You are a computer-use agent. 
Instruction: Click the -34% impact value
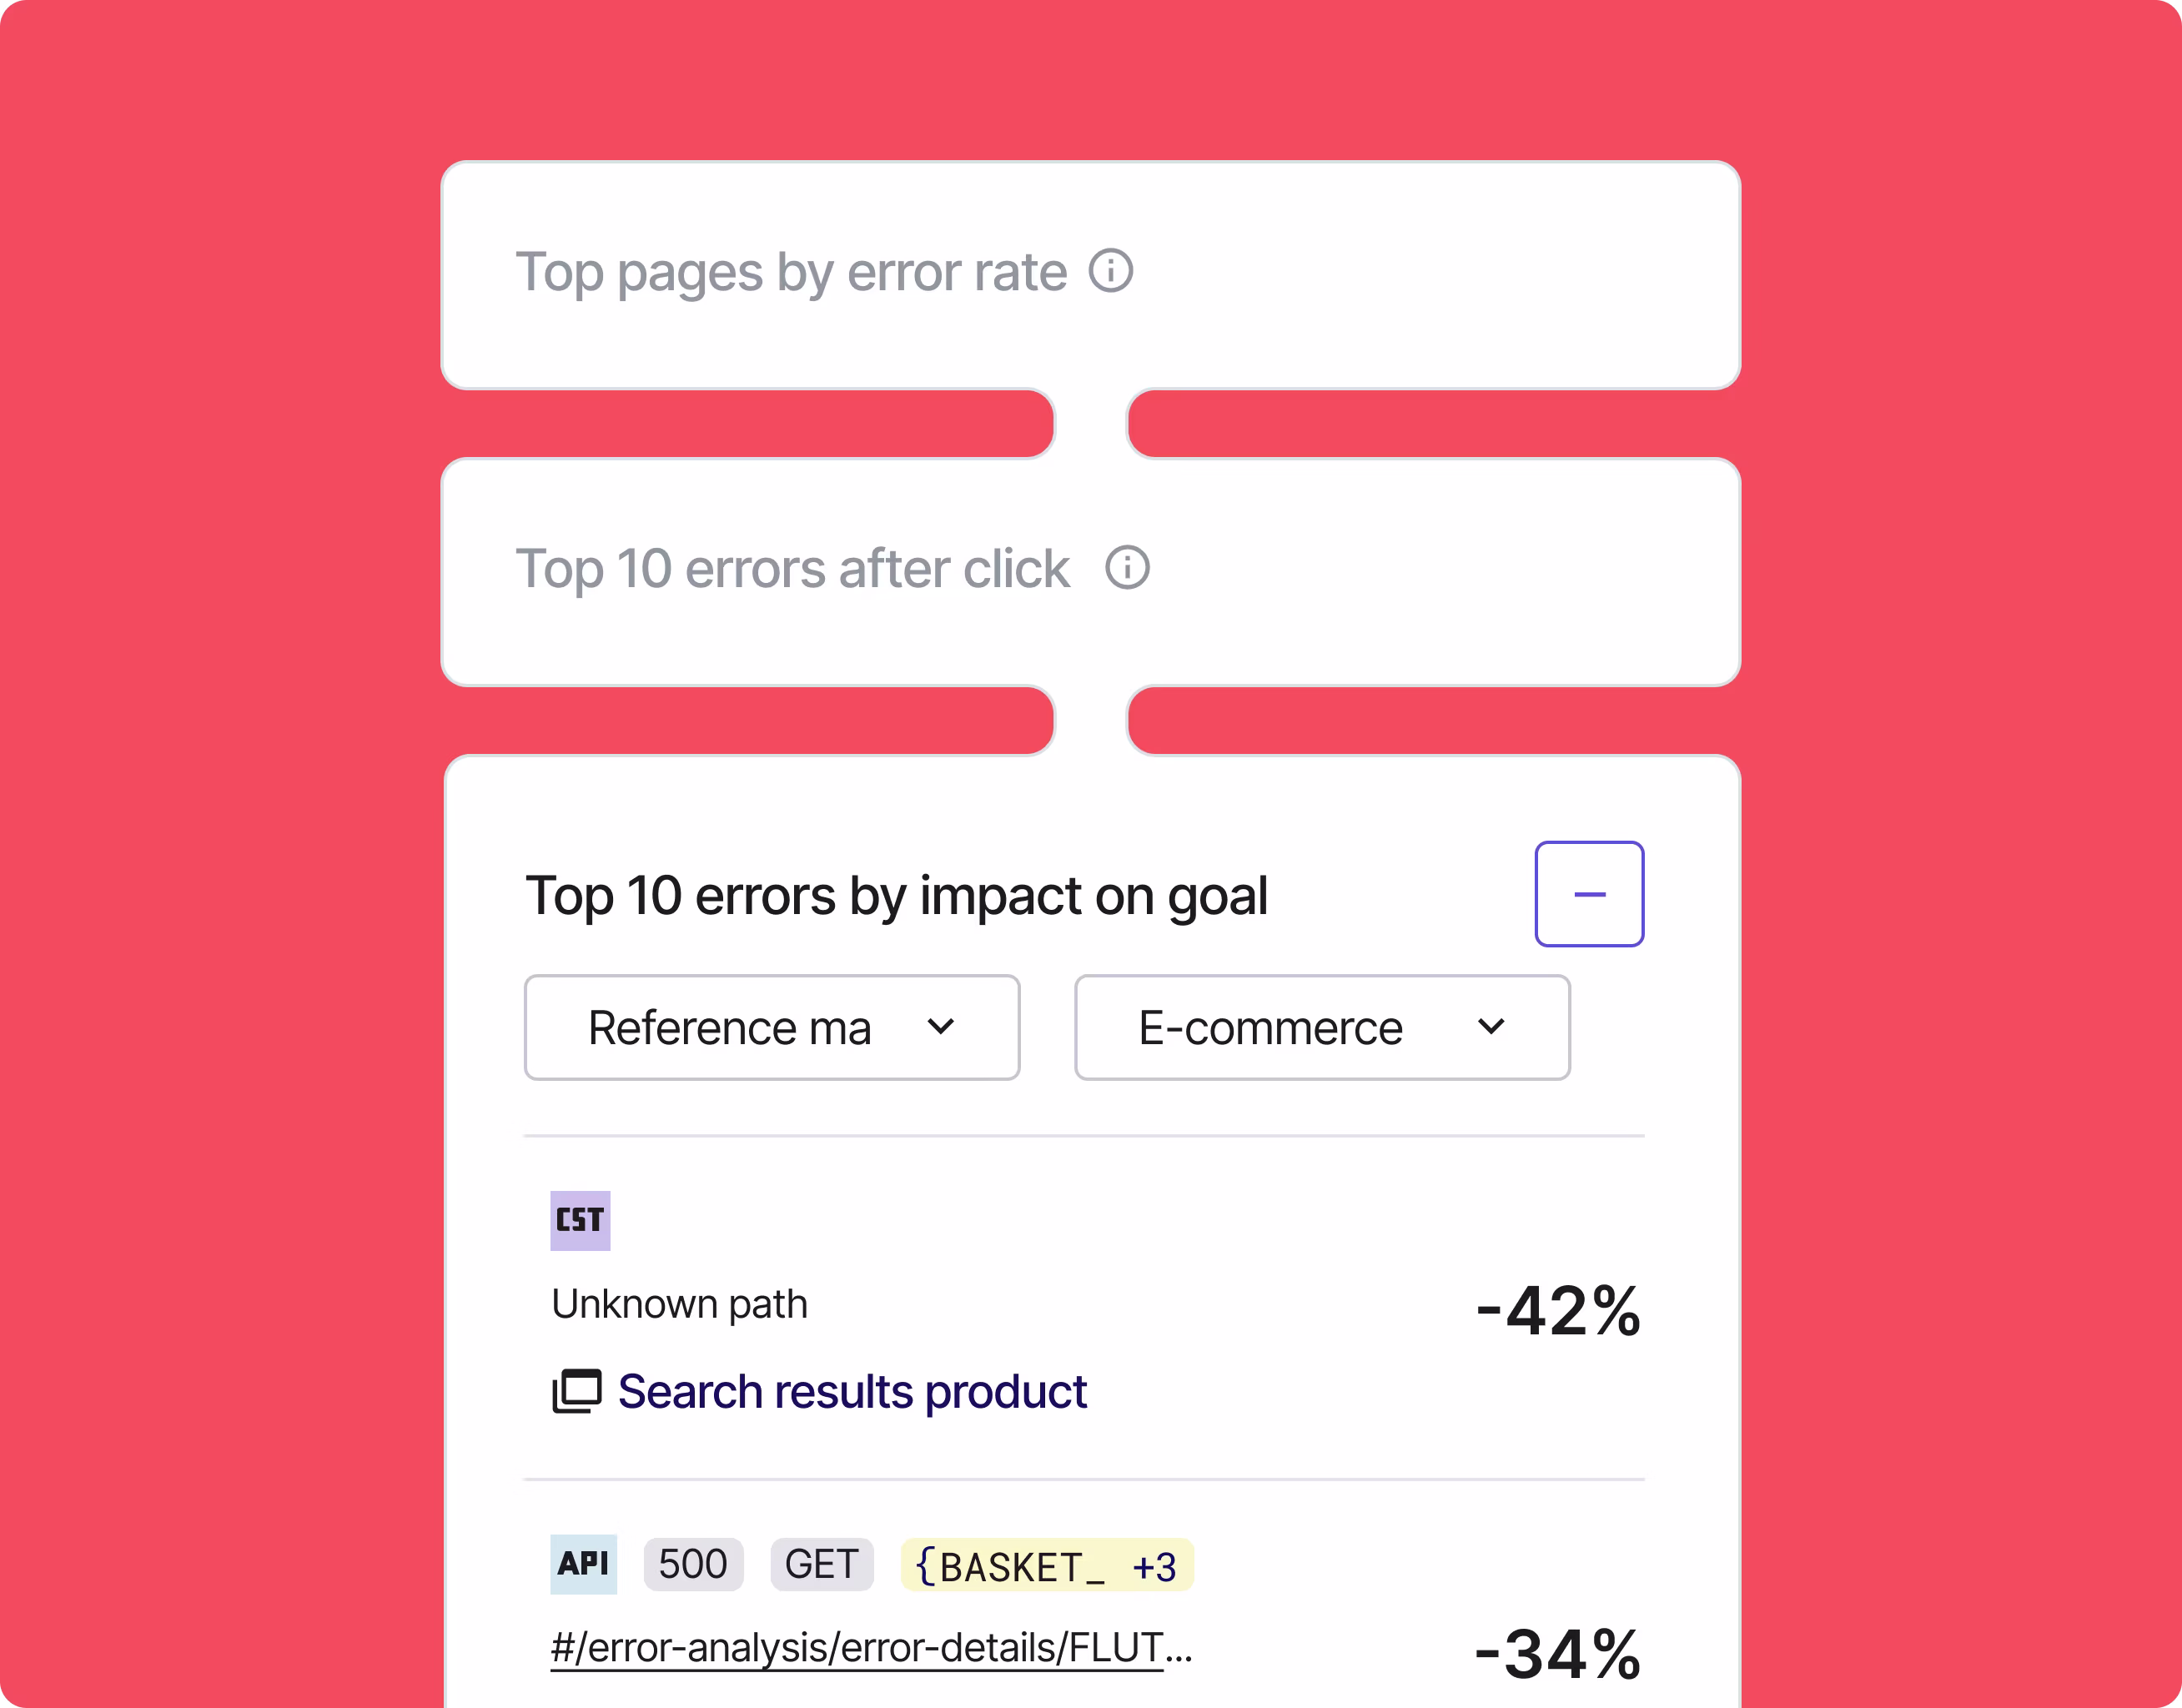pyautogui.click(x=1558, y=1655)
